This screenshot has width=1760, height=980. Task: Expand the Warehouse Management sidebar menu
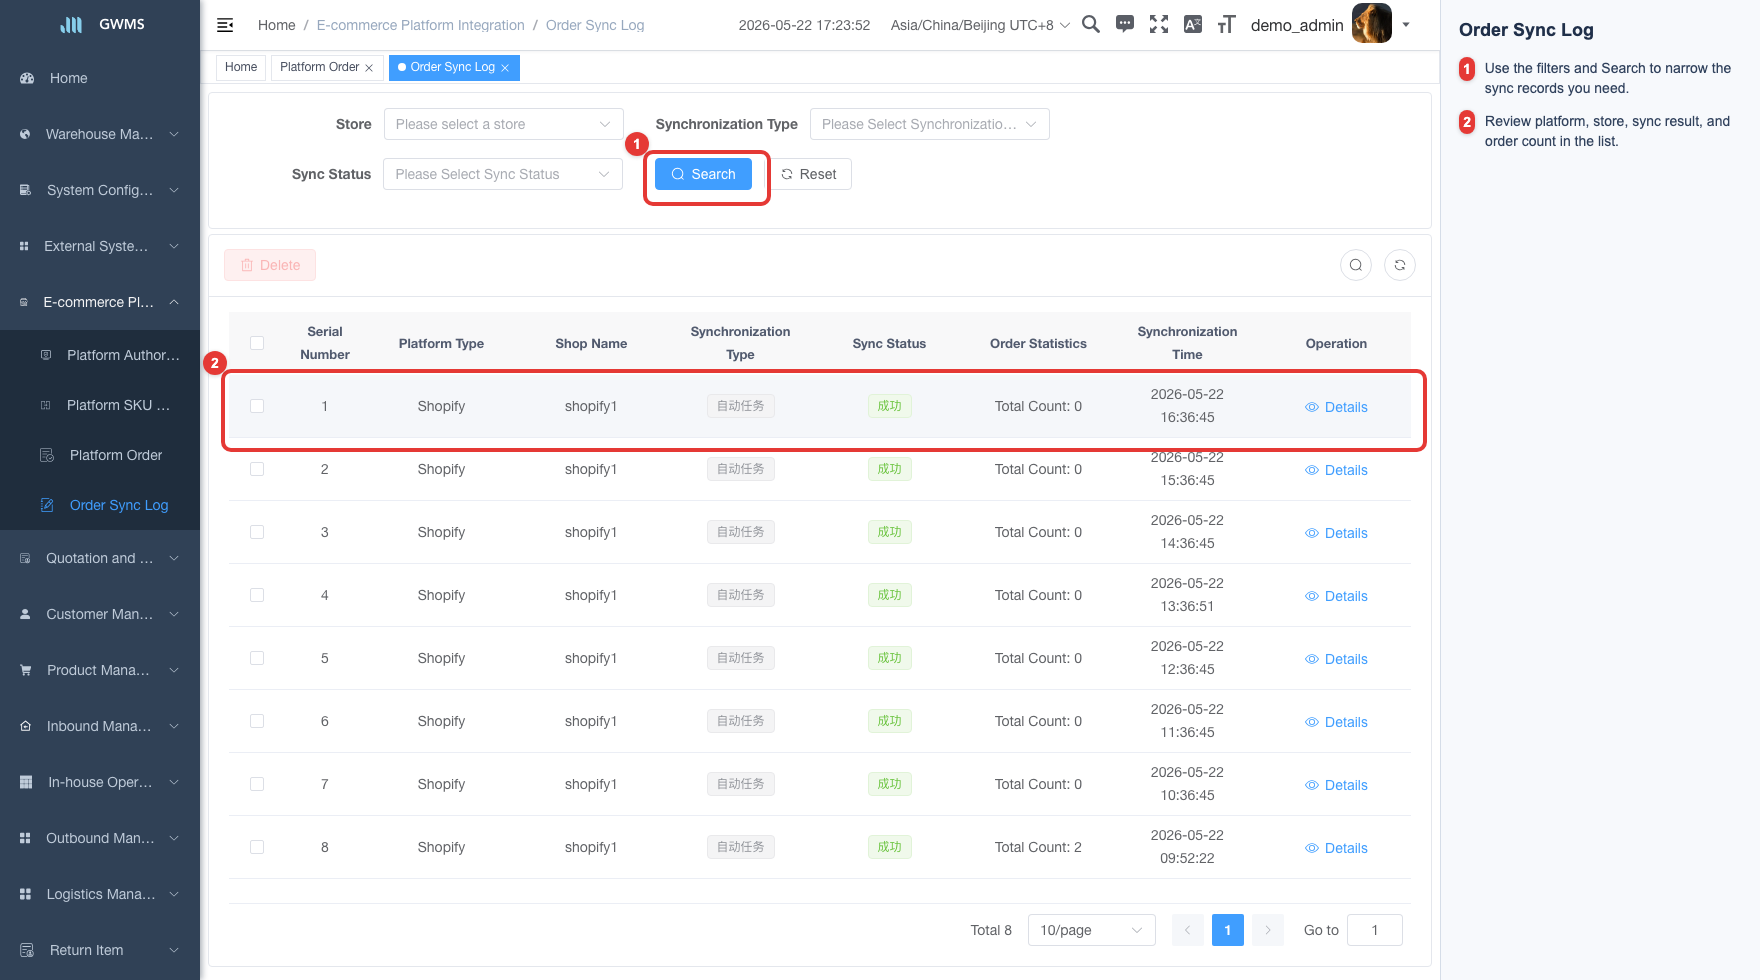pos(100,134)
